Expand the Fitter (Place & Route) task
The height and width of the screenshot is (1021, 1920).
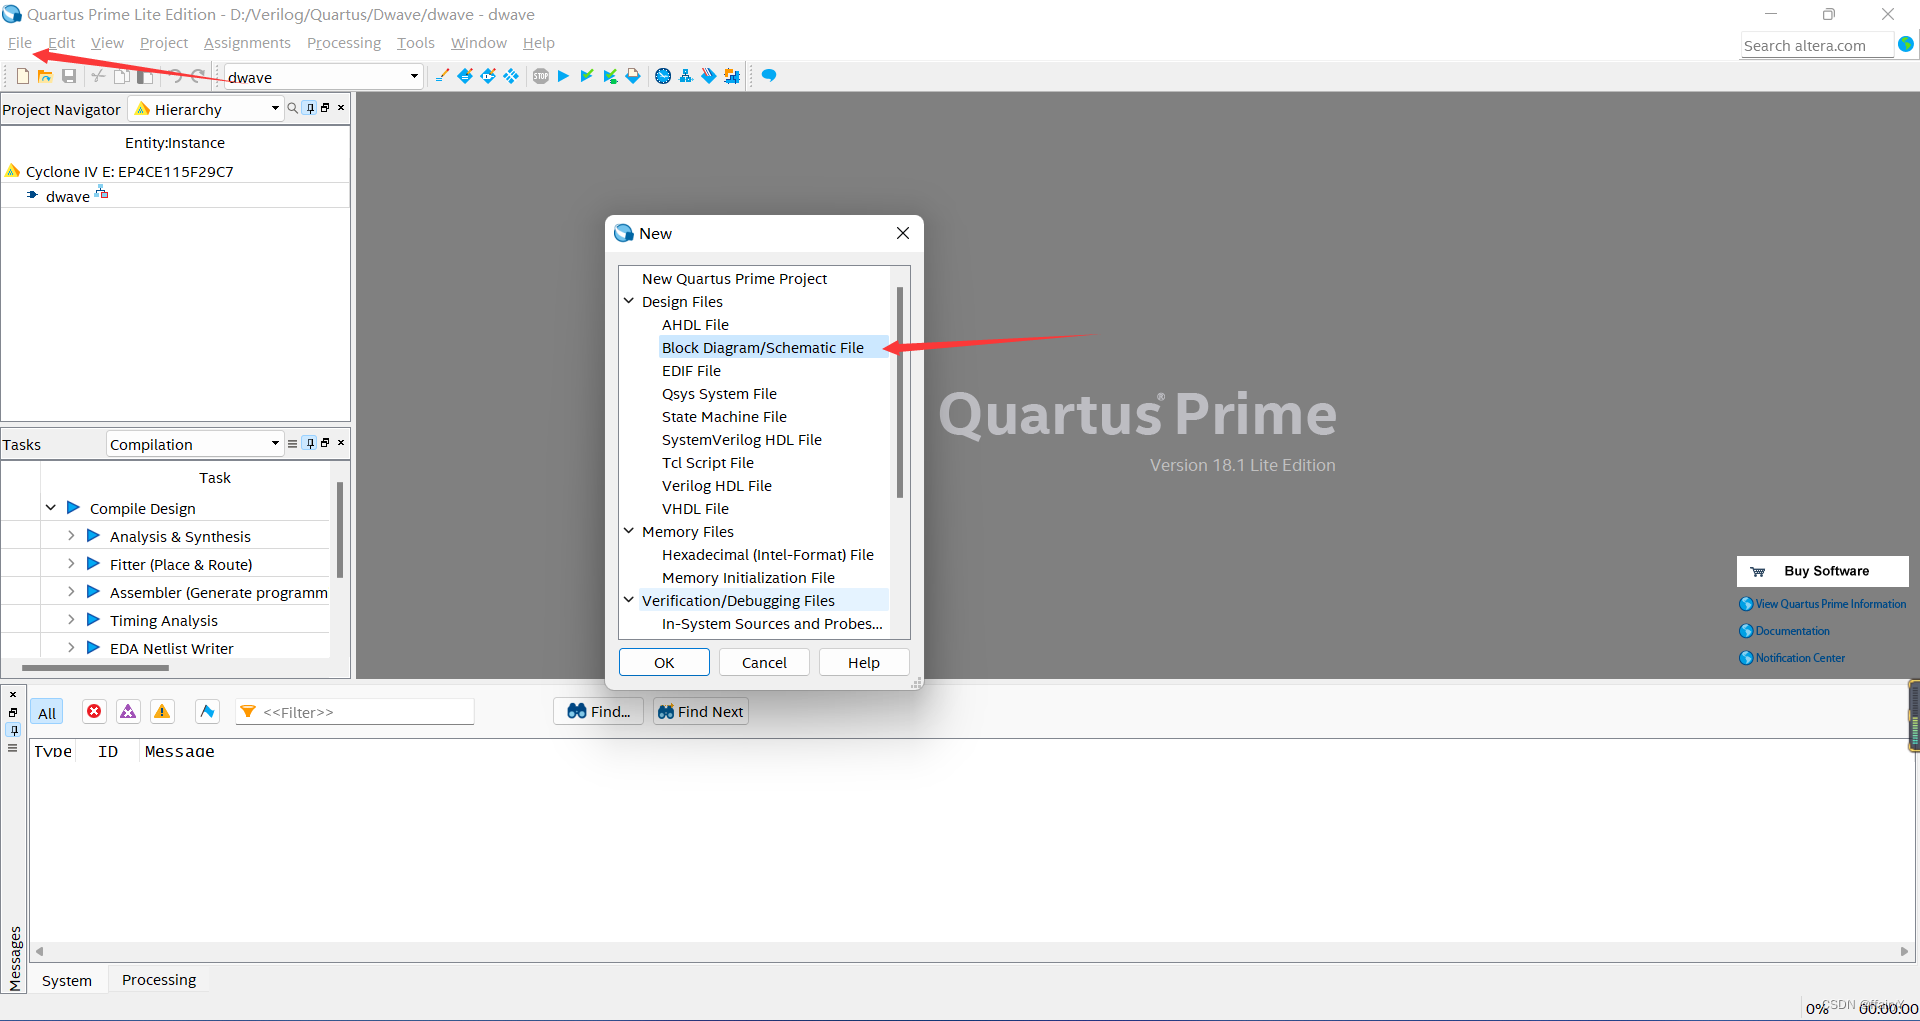71,564
